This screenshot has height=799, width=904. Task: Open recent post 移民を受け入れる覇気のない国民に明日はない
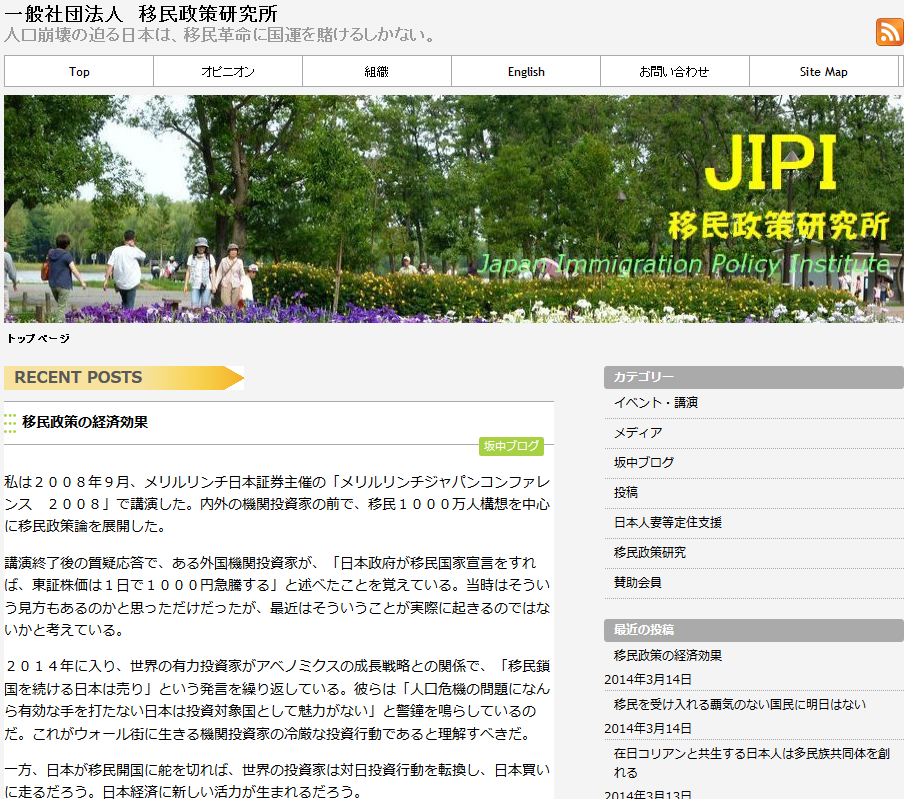tap(740, 704)
